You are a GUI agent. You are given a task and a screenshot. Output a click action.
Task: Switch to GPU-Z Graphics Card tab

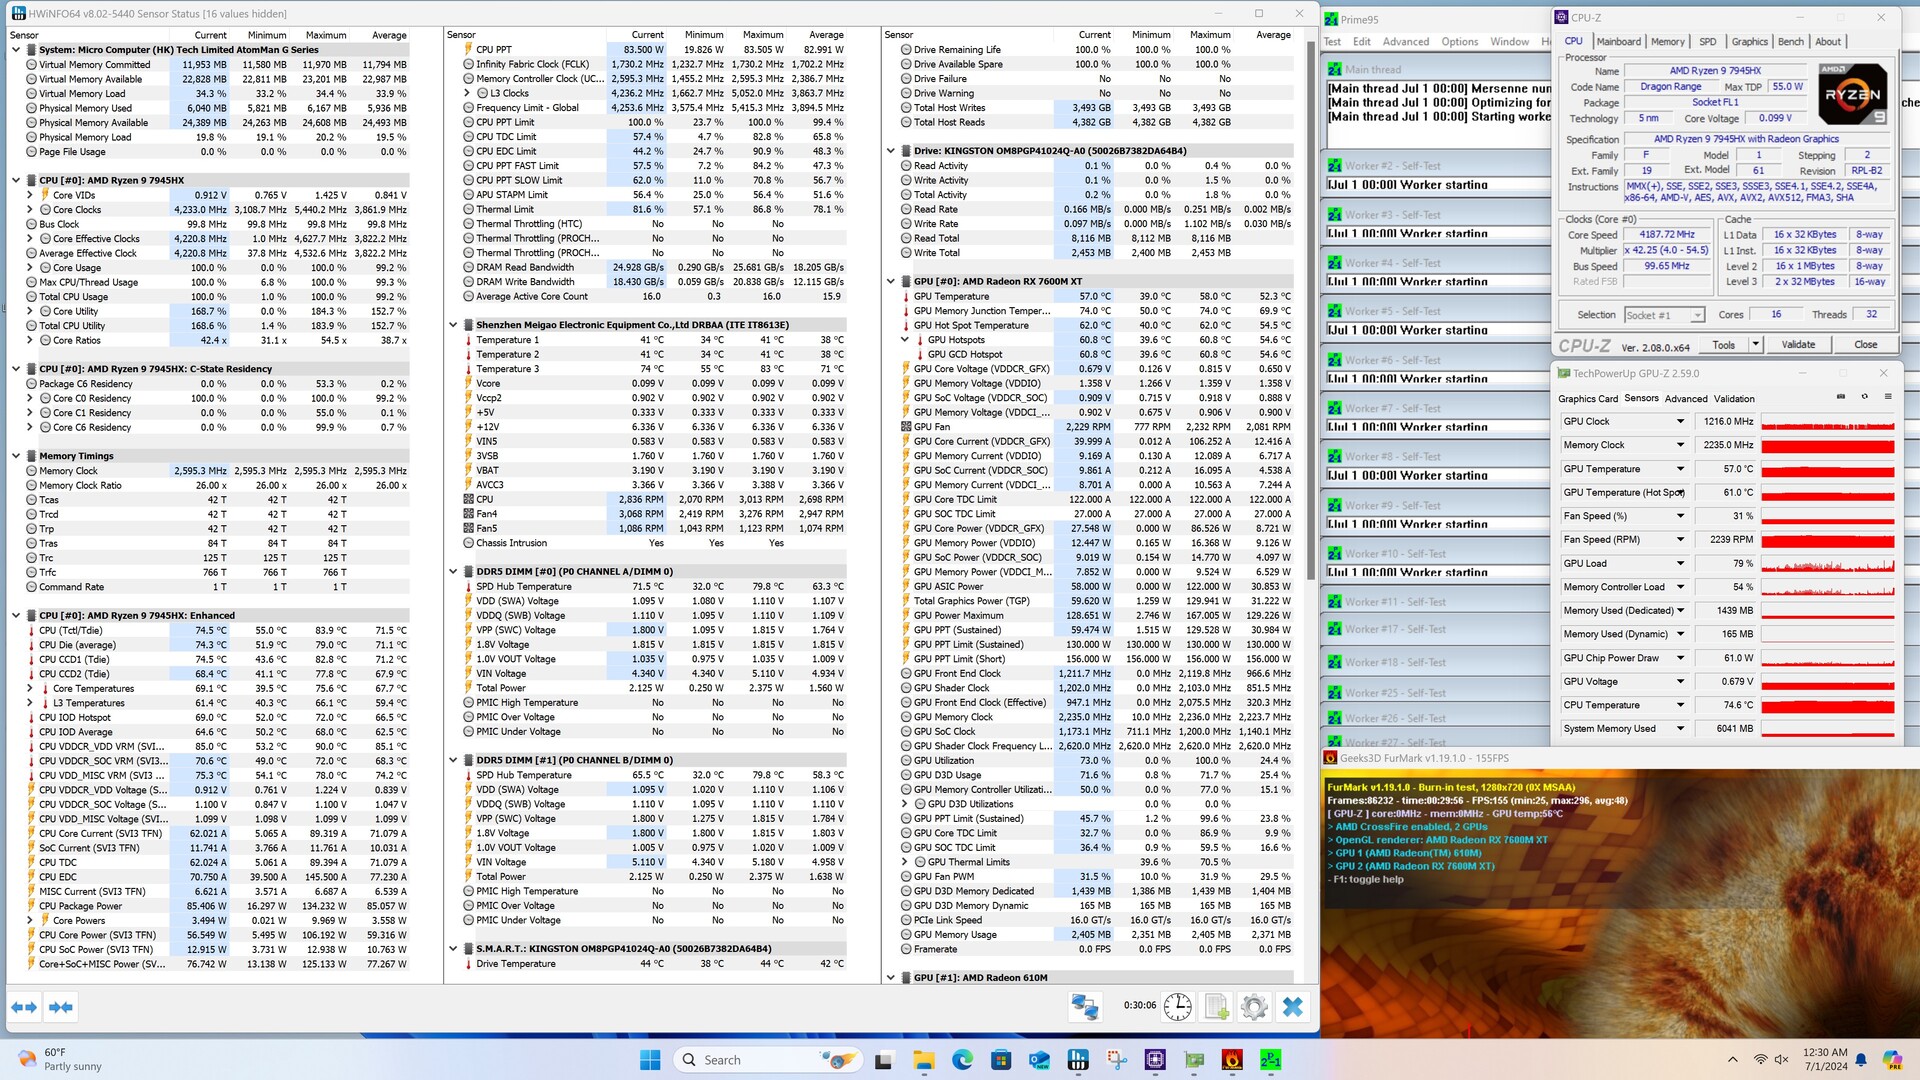point(1587,398)
